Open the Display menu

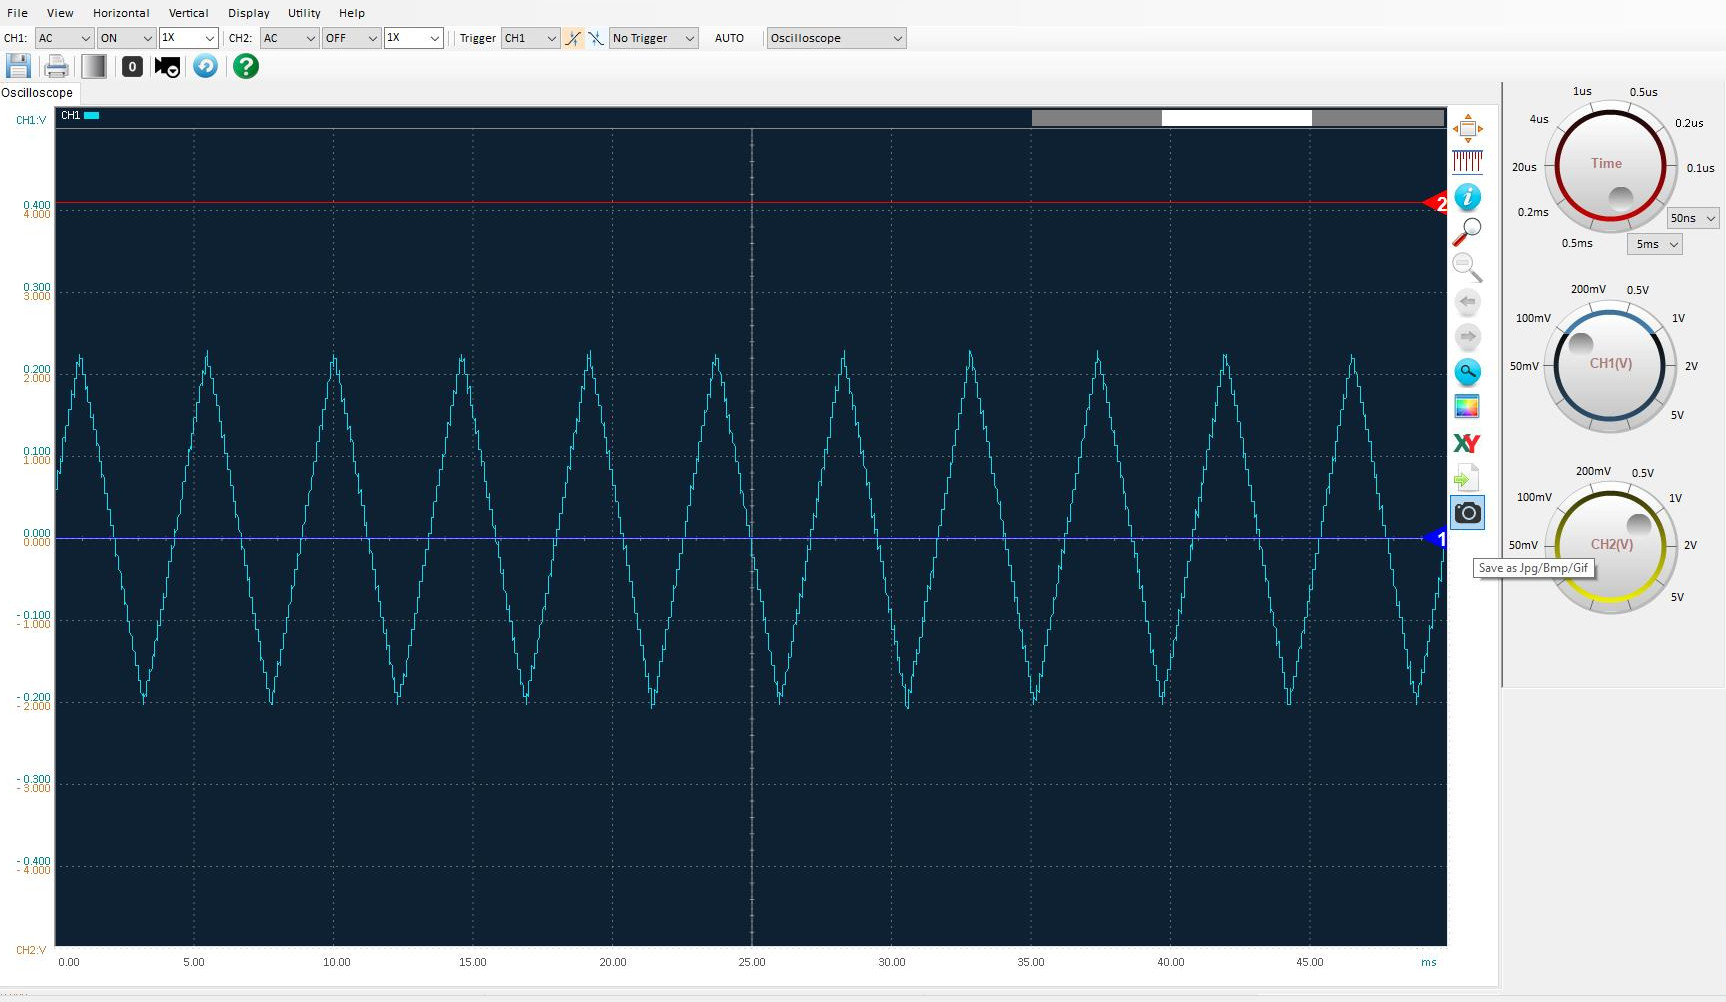click(249, 13)
